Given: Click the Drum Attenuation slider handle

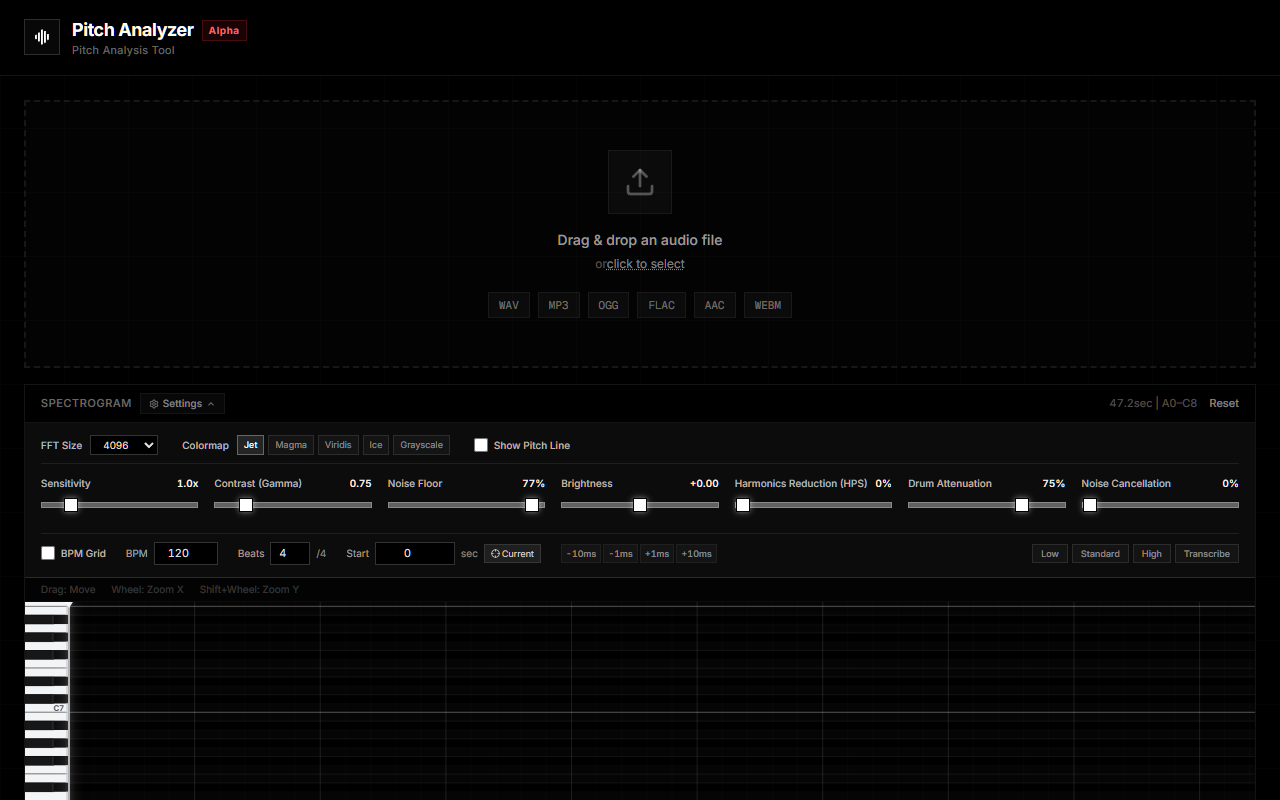Looking at the screenshot, I should coord(1022,505).
